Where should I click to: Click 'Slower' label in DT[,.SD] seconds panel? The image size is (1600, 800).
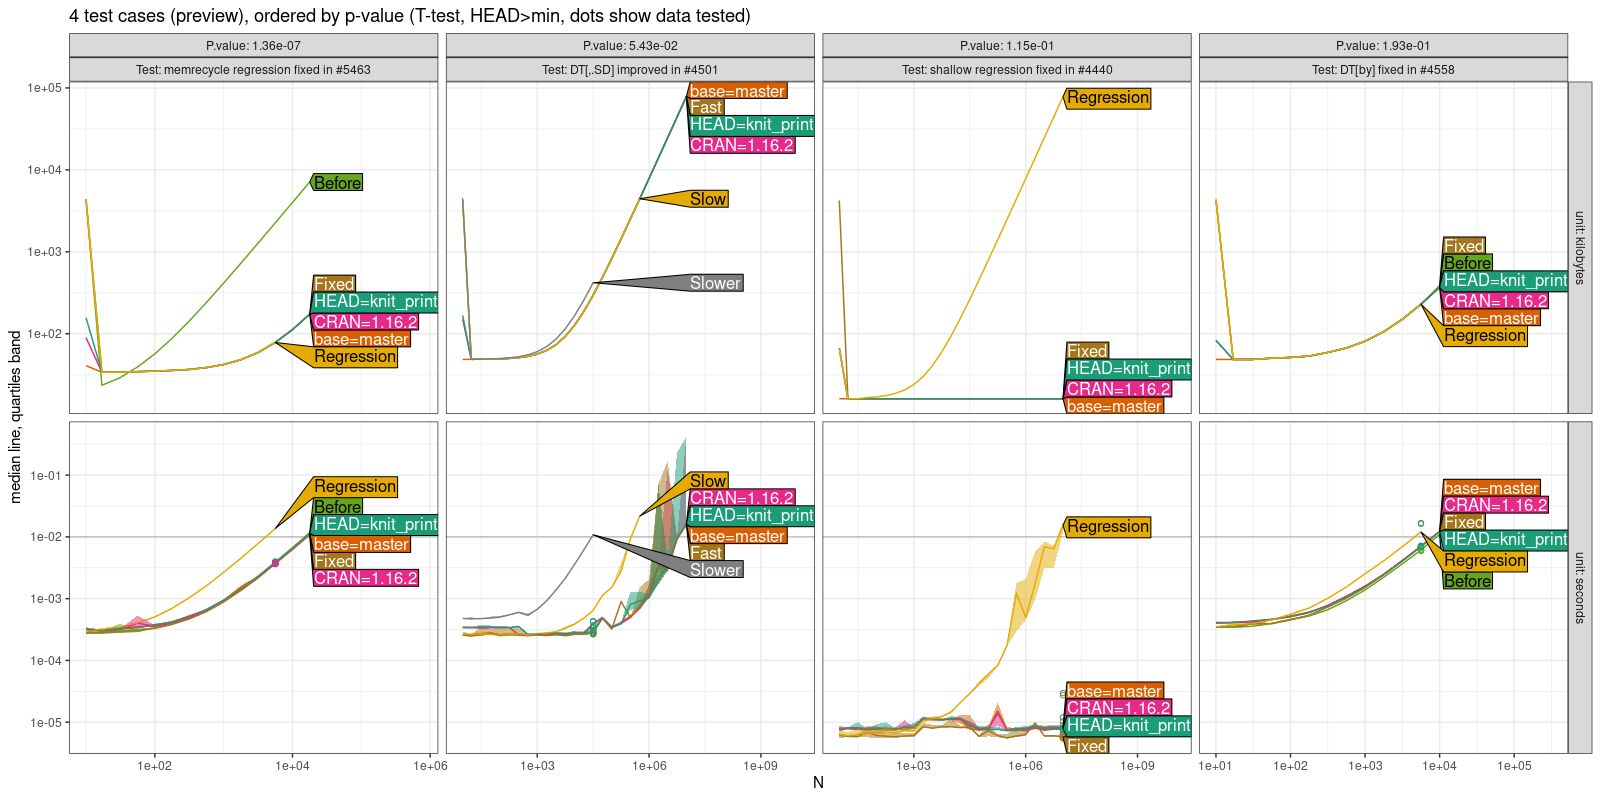pos(716,570)
